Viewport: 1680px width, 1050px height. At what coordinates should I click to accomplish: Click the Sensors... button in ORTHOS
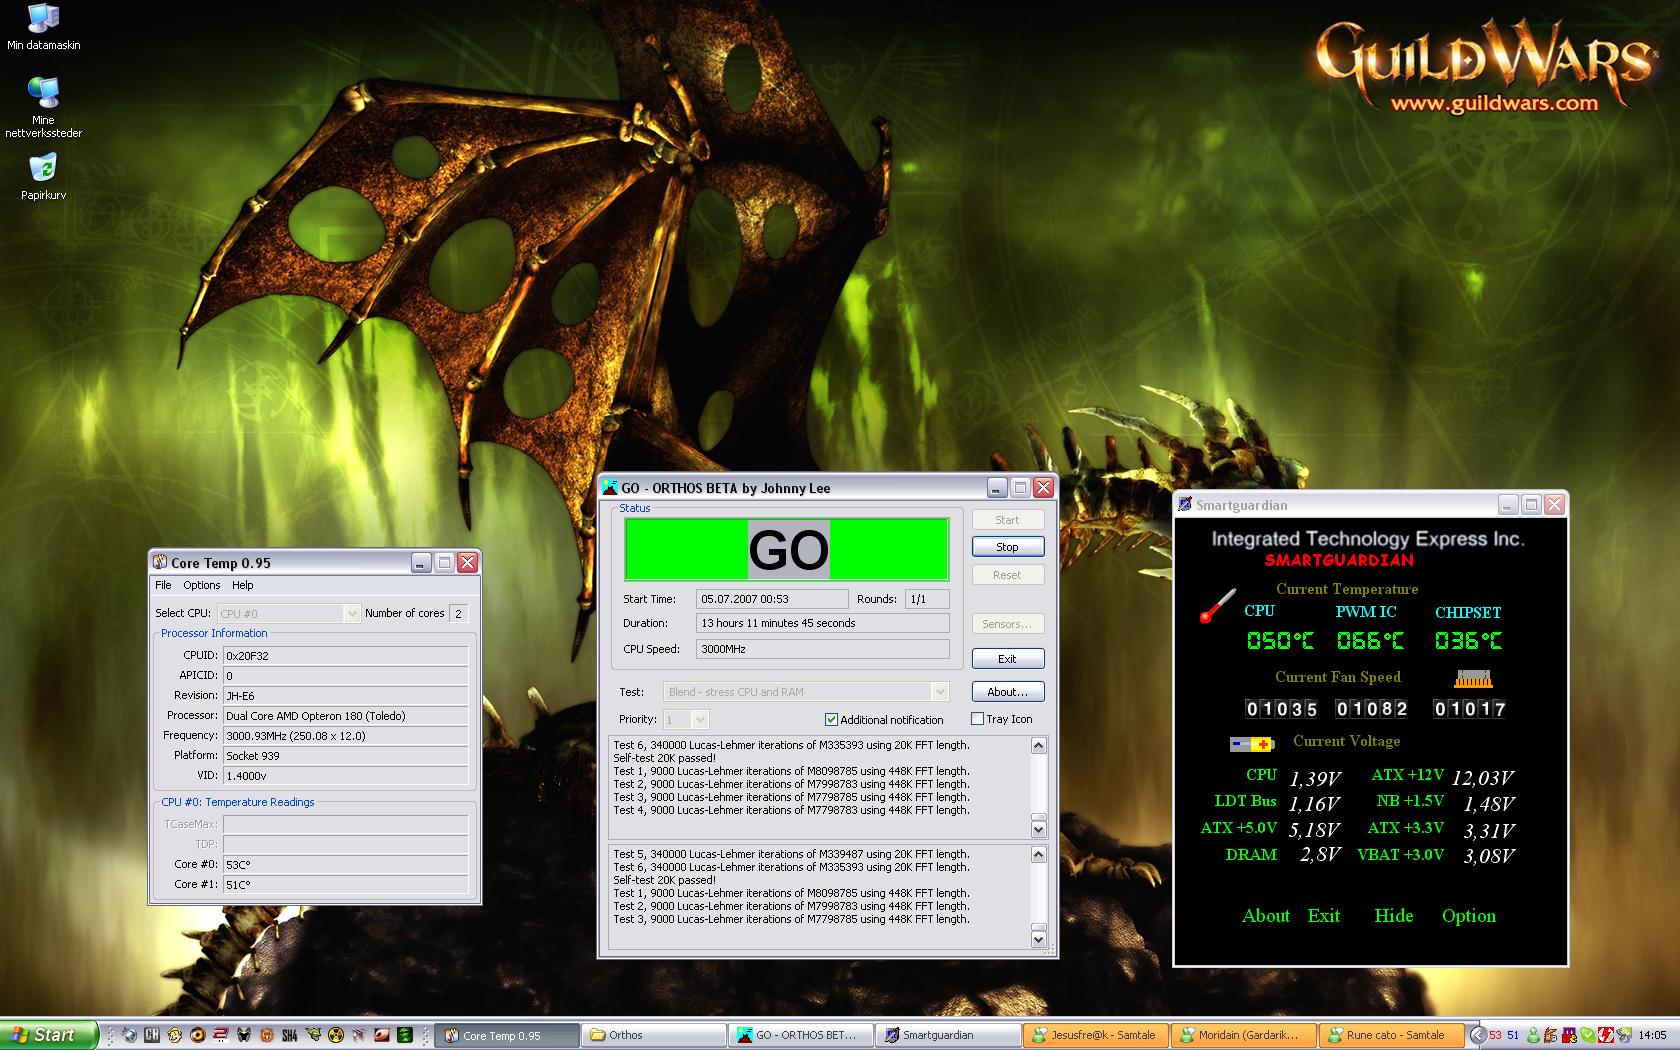[1007, 624]
